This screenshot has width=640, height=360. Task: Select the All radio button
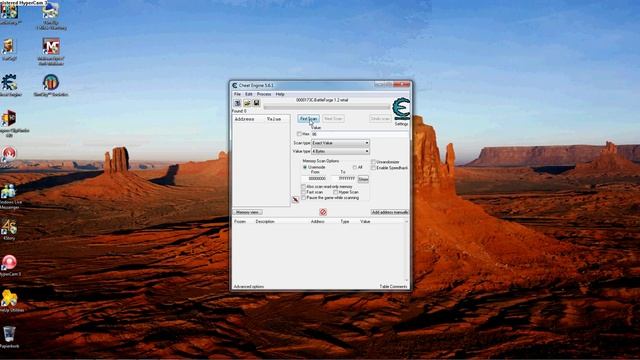[355, 167]
